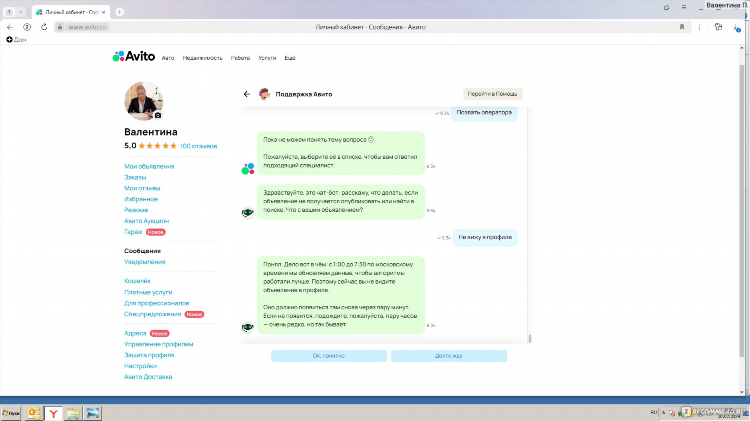This screenshot has width=750, height=421.
Task: Click the tab counter box
Action: pyautogui.click(x=9, y=12)
